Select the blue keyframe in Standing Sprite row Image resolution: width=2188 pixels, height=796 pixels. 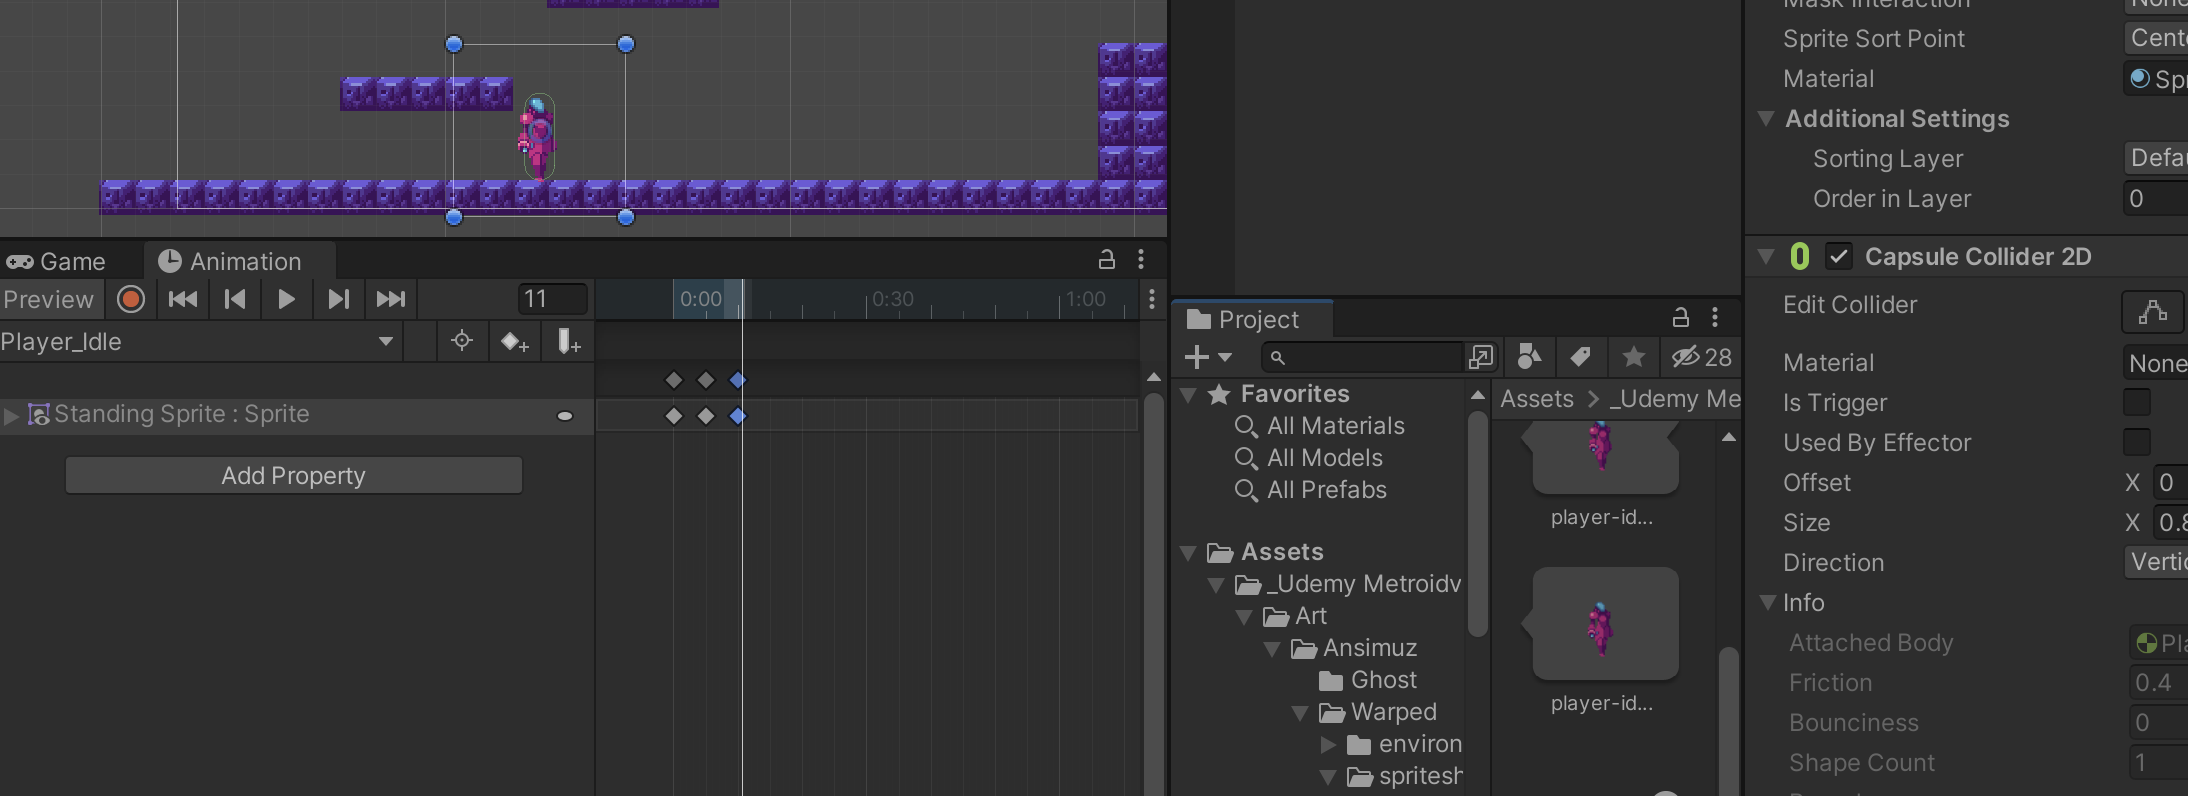tap(738, 416)
